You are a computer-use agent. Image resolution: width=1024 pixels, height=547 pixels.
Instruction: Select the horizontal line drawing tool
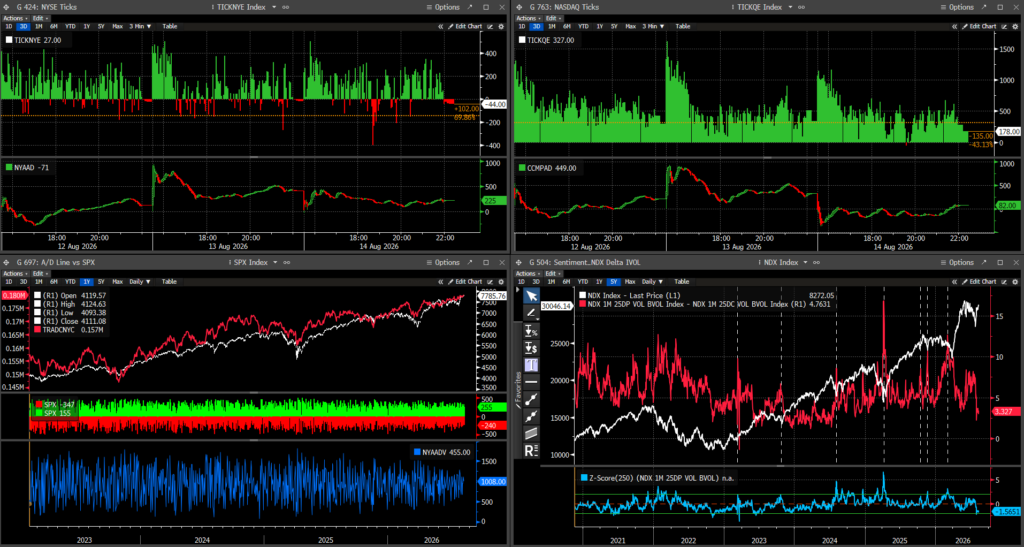(532, 382)
